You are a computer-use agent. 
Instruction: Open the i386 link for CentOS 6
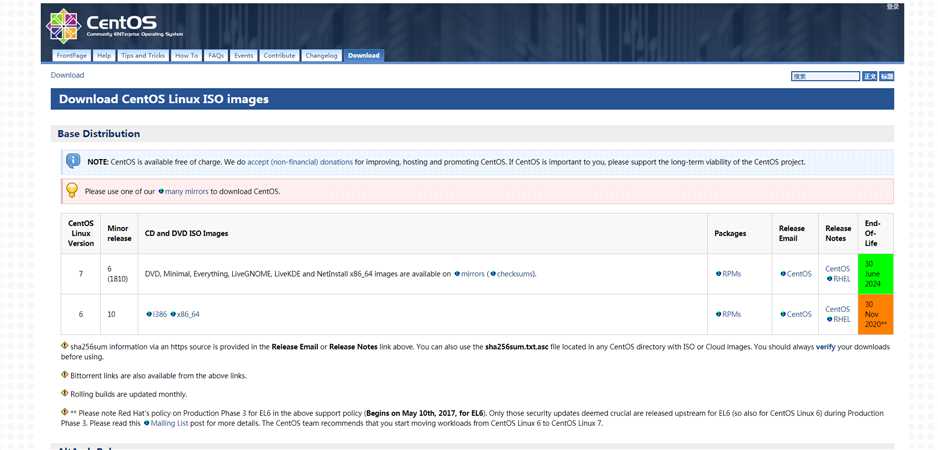coord(160,314)
